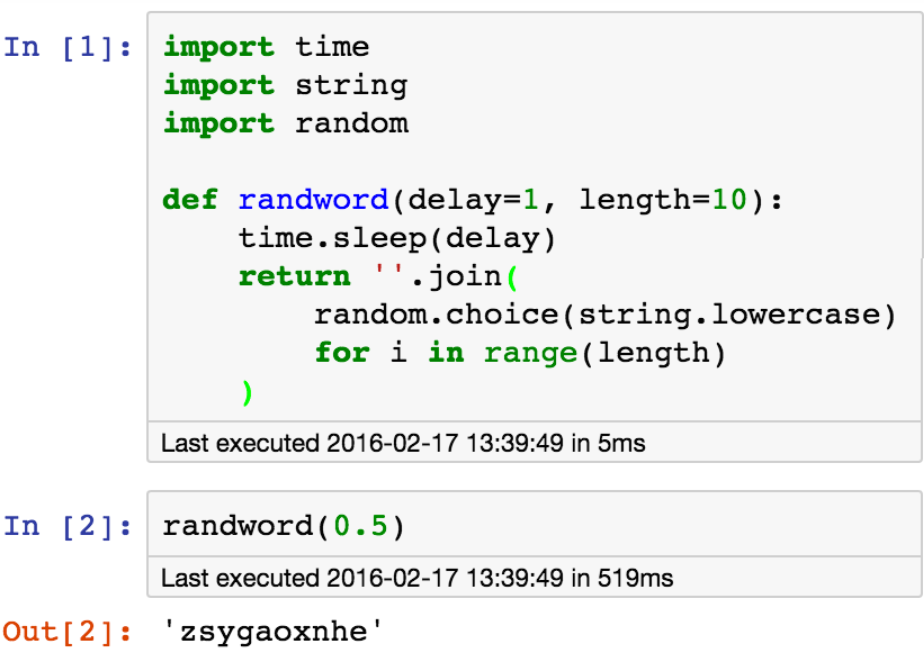The image size is (924, 660).
Task: Place cursor on the 'import time' line
Action: coord(266,47)
